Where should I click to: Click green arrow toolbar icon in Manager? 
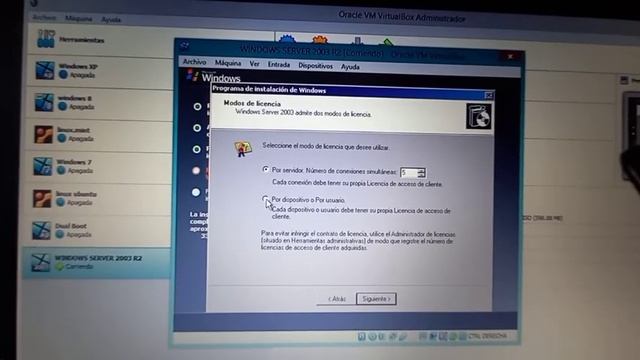click(387, 42)
